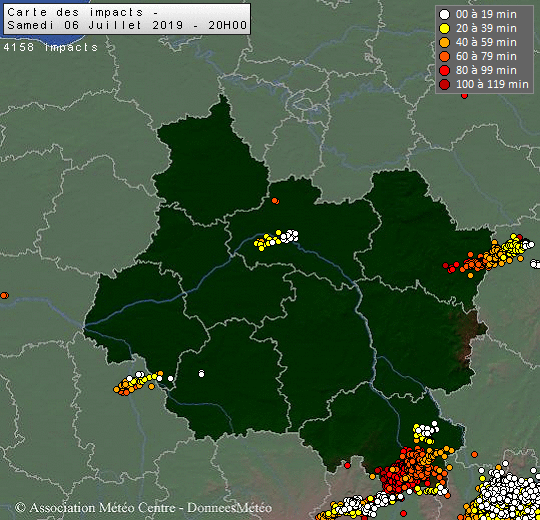Click the dark-red 100 à 119 min legend swatch
The height and width of the screenshot is (520, 540).
coord(445,84)
